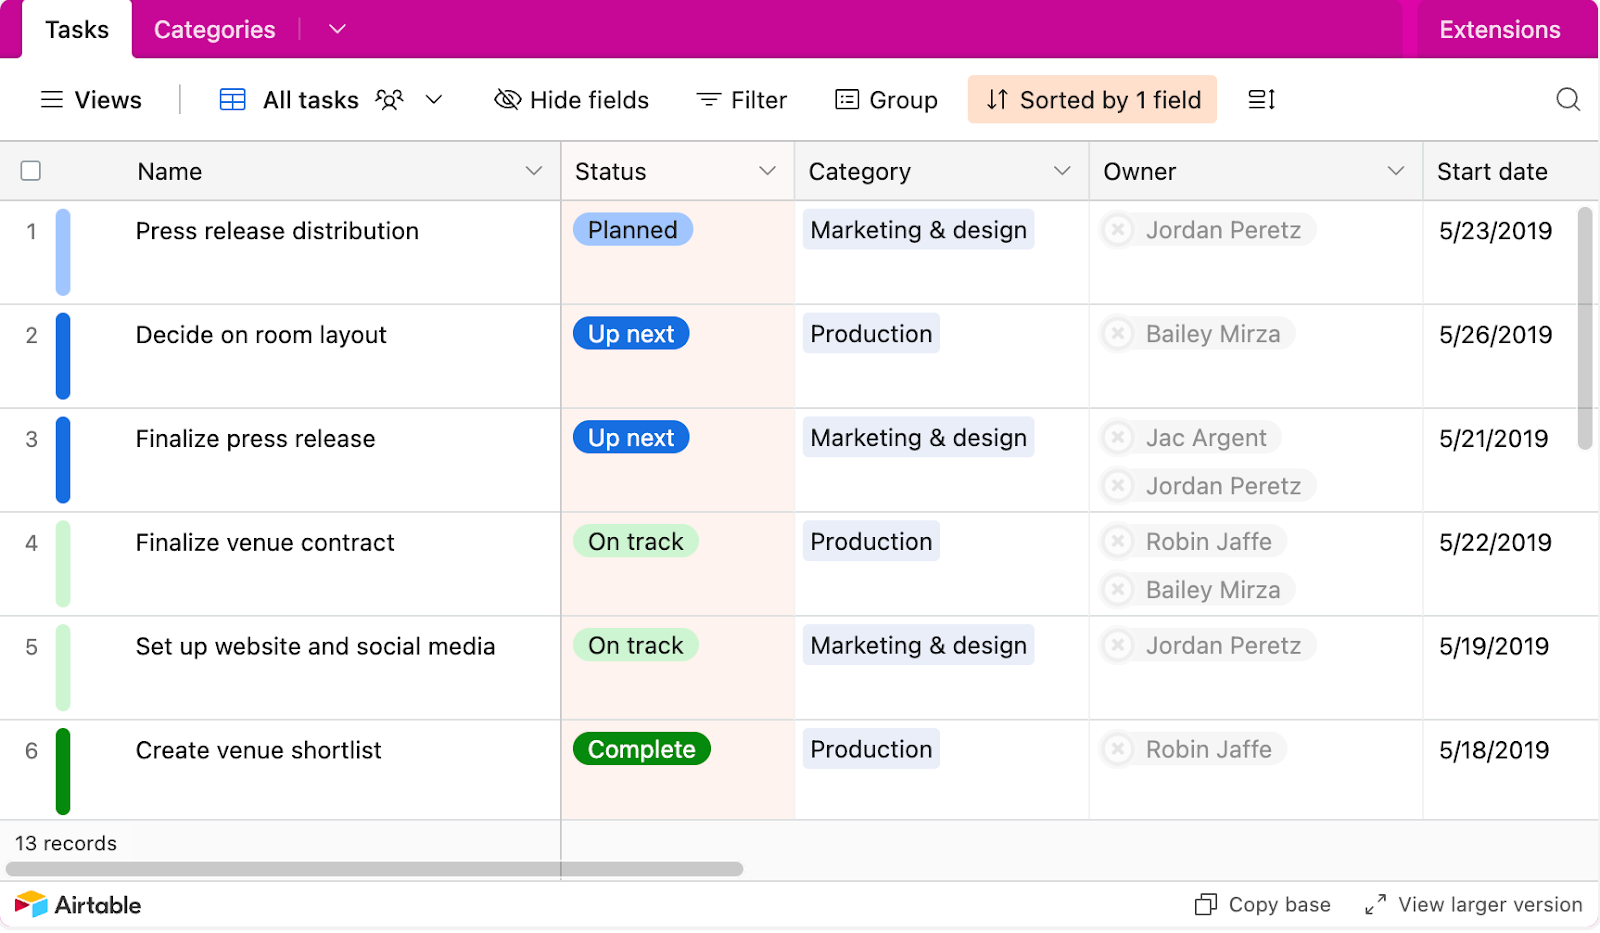1600x933 pixels.
Task: Click Production category for Create venue shortlist
Action: point(871,749)
